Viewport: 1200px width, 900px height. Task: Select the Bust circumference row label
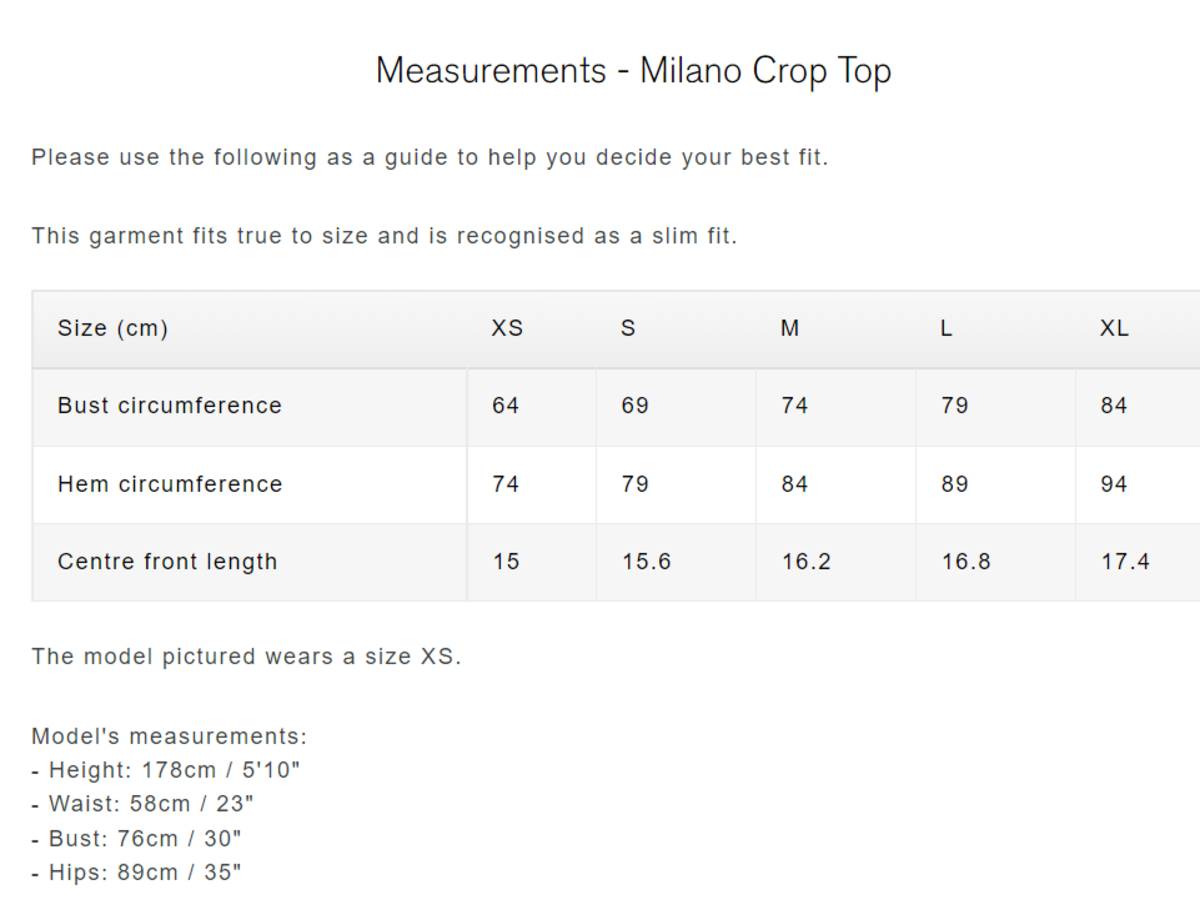pos(170,406)
